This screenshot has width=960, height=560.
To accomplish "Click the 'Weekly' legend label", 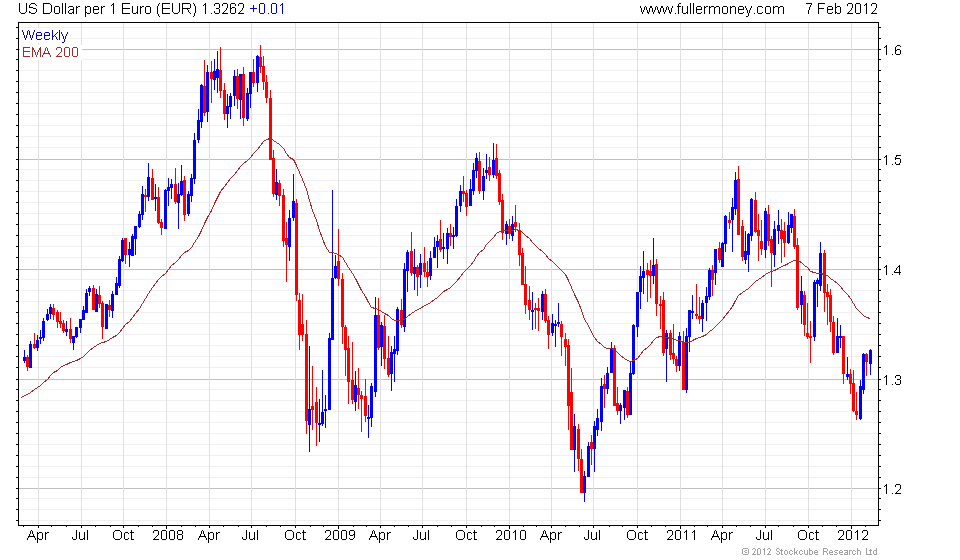I will pyautogui.click(x=45, y=35).
